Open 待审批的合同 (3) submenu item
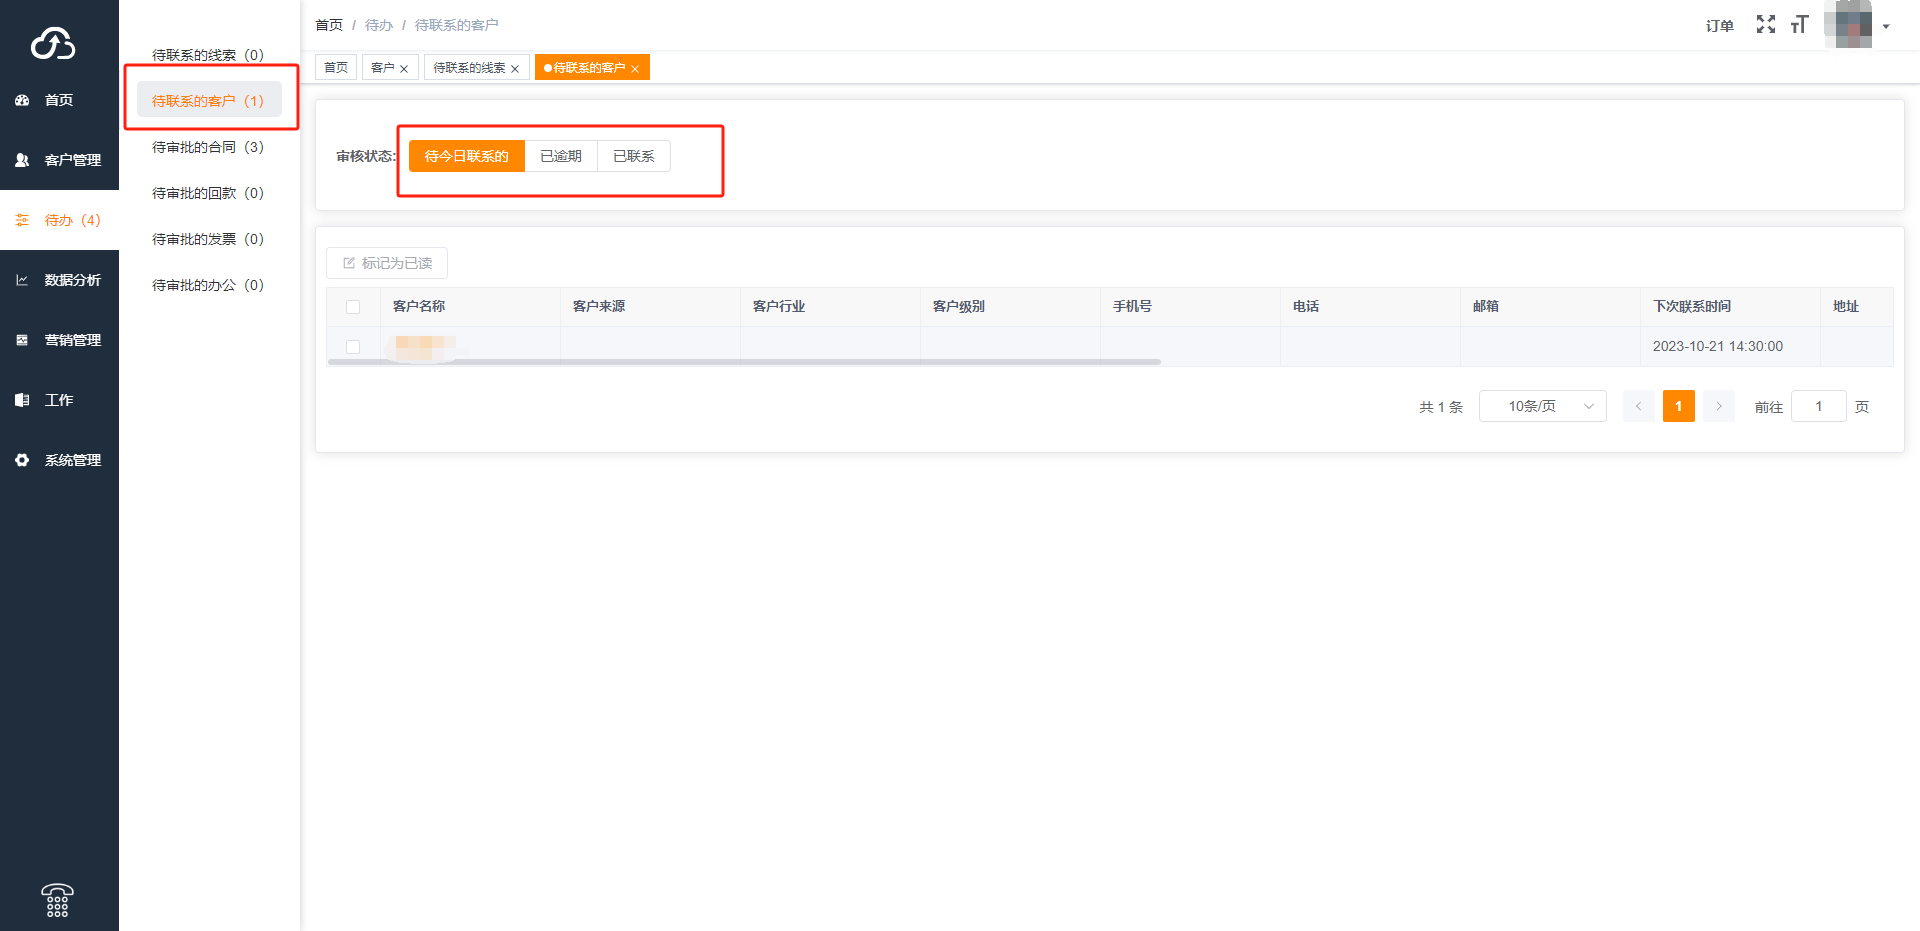This screenshot has width=1920, height=931. click(x=208, y=147)
